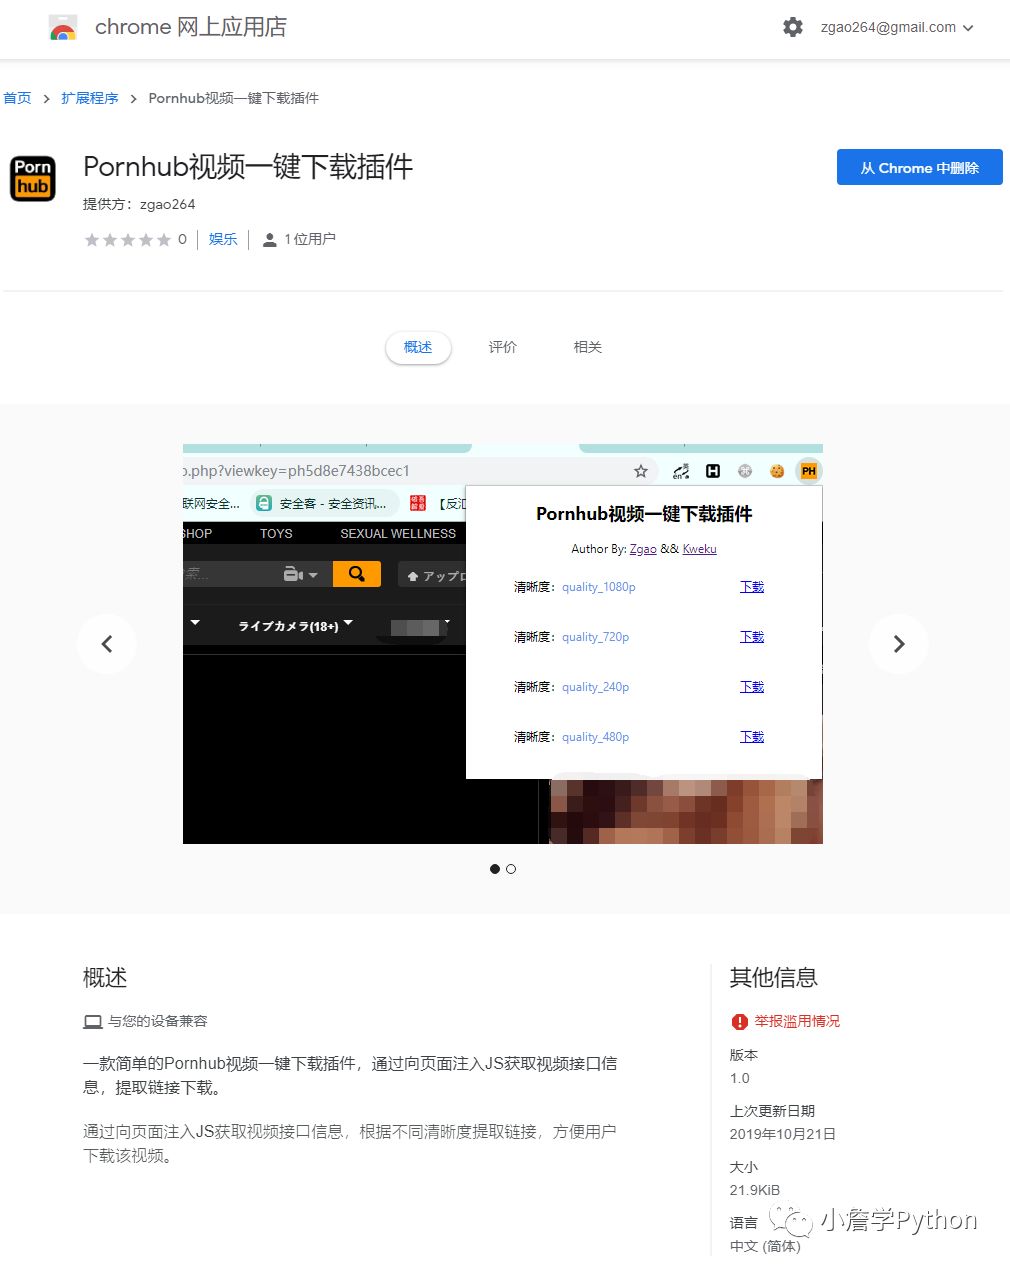Click 下载 link for quality_720p
This screenshot has height=1267, width=1010.
[752, 637]
